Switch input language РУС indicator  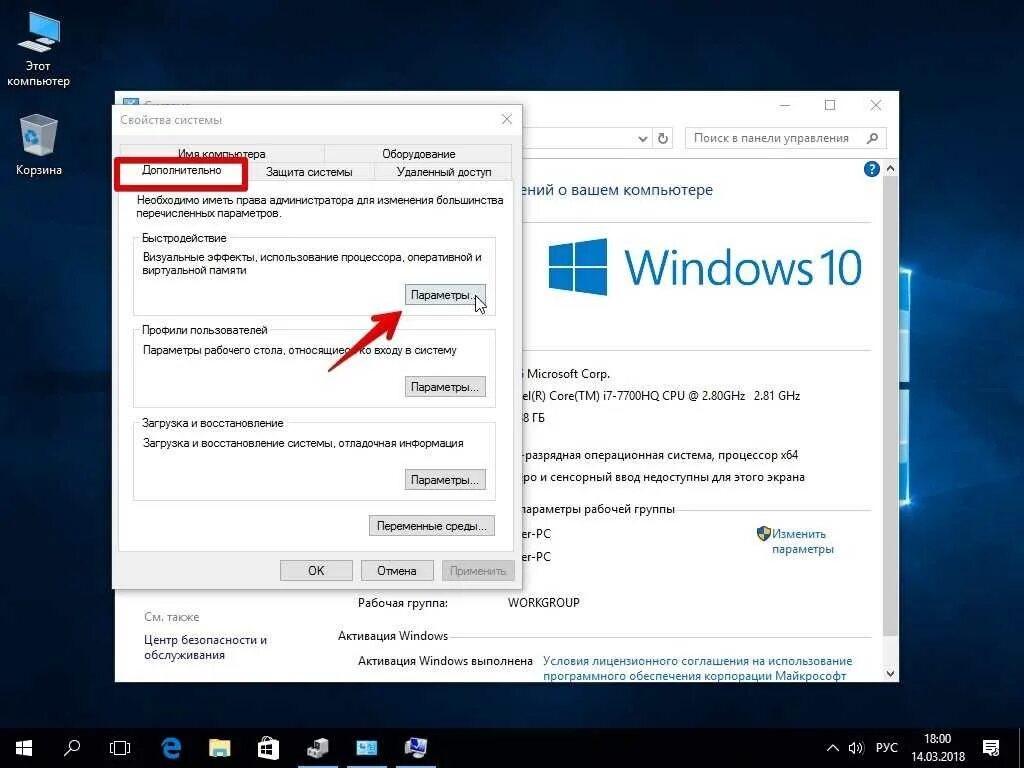pyautogui.click(x=886, y=748)
